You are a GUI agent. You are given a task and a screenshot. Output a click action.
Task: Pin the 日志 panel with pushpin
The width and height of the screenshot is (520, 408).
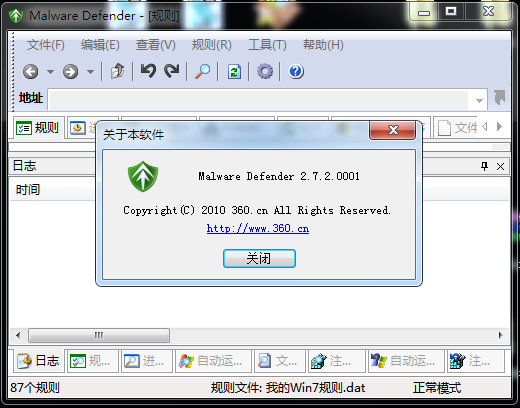pos(484,166)
